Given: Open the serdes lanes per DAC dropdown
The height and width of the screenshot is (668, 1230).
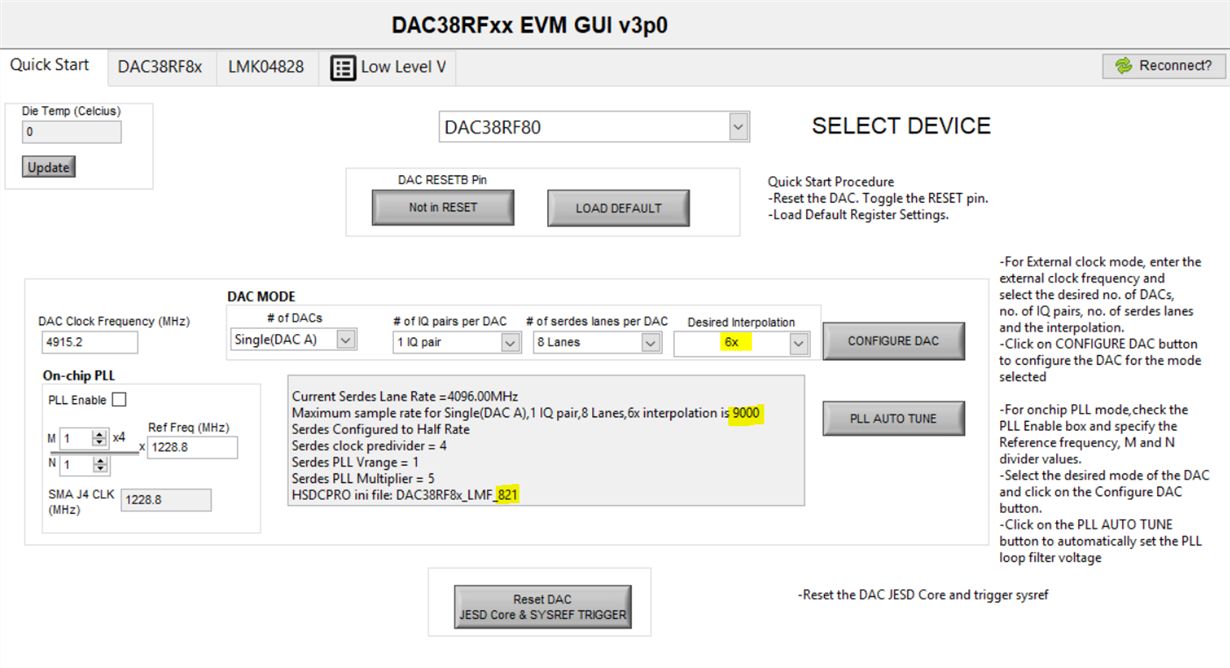Looking at the screenshot, I should [651, 343].
